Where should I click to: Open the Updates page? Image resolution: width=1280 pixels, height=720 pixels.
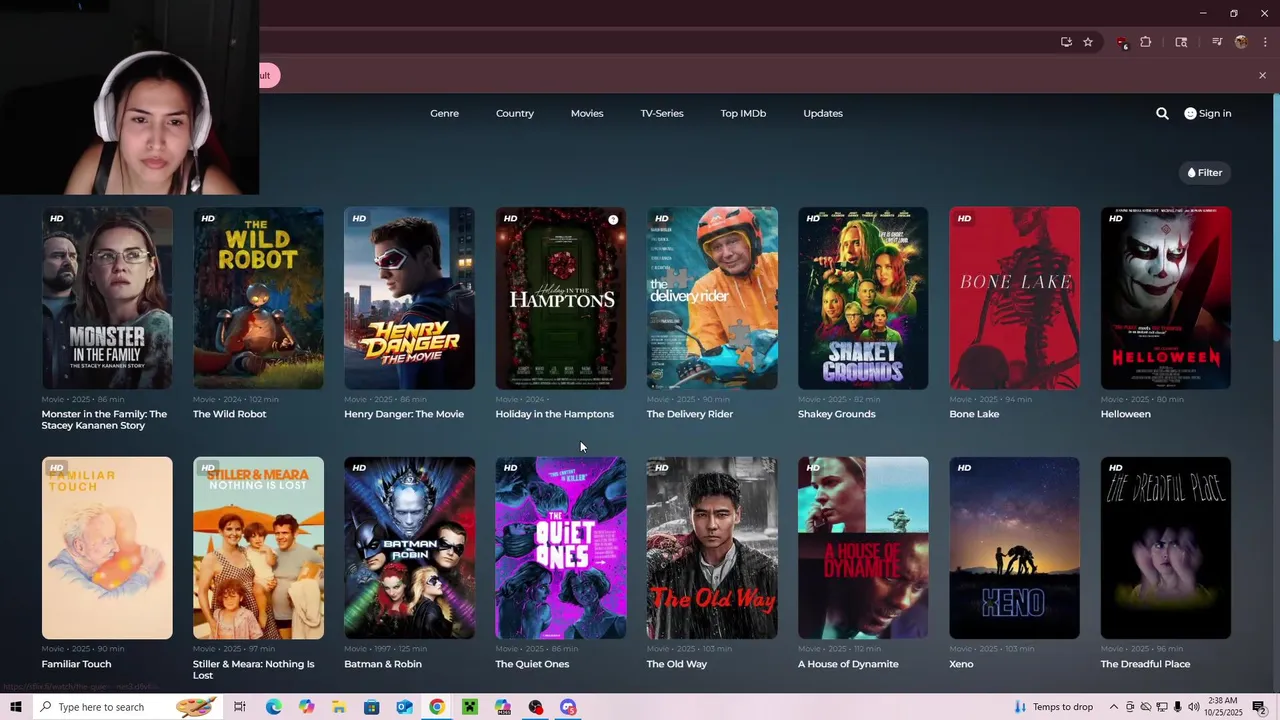[823, 113]
